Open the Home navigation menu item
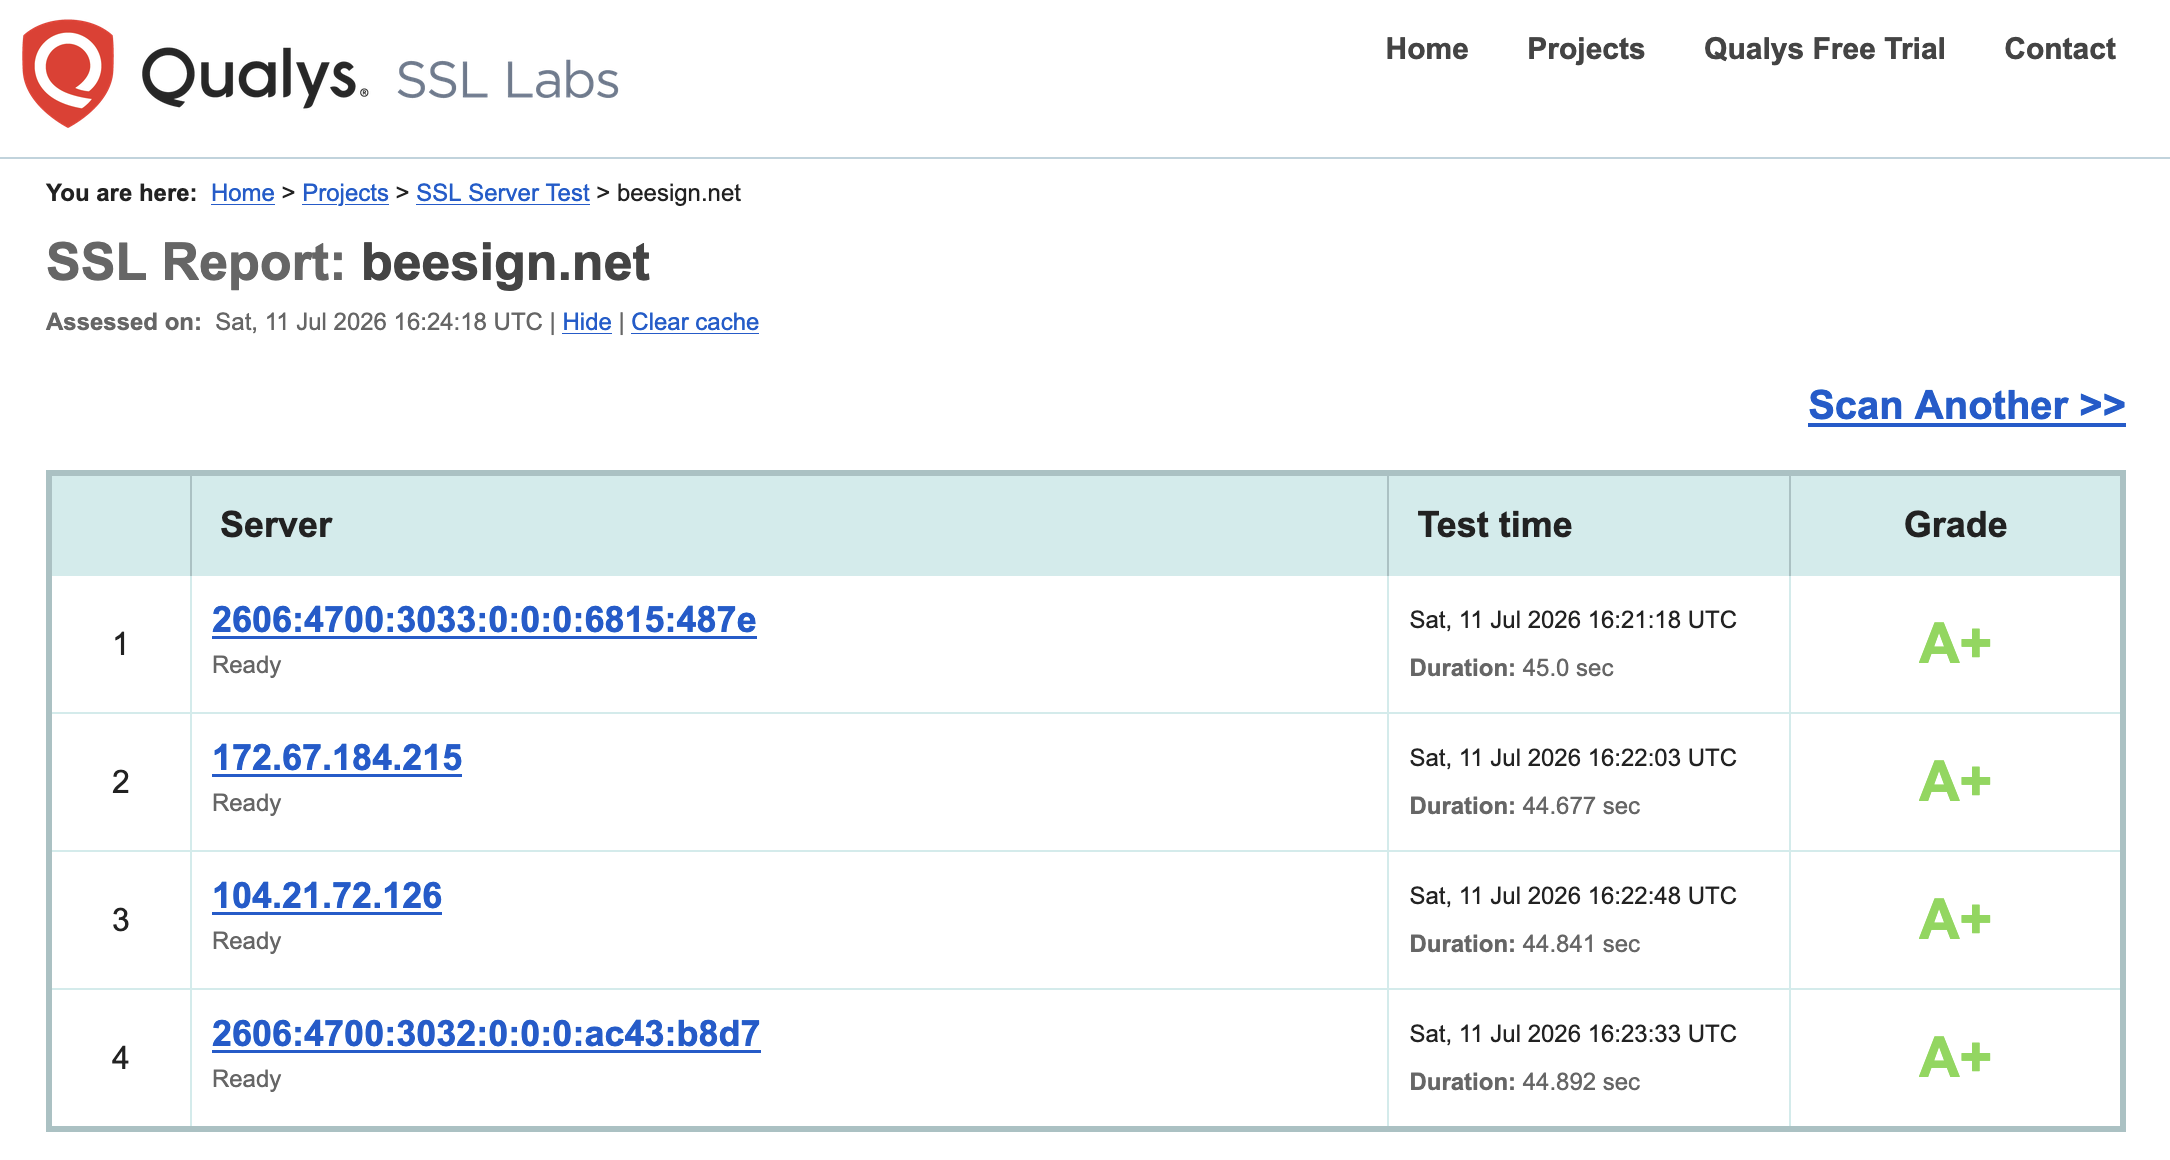 (x=1426, y=49)
